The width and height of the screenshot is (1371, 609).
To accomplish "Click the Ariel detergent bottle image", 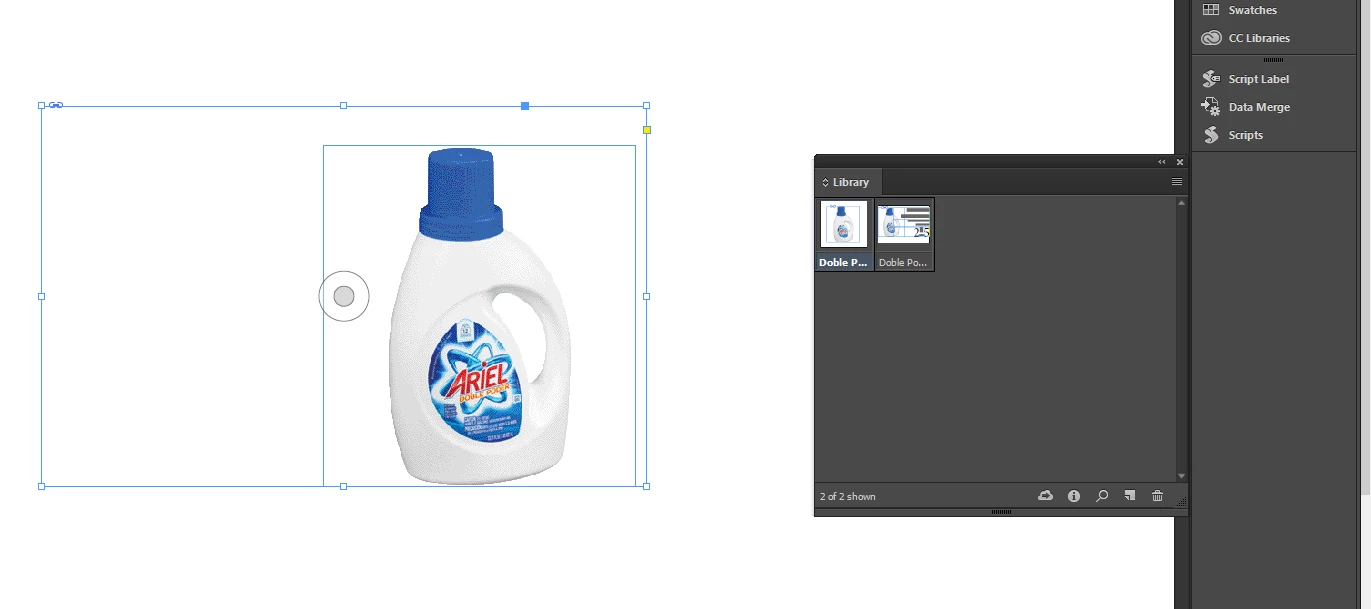I will click(x=479, y=316).
